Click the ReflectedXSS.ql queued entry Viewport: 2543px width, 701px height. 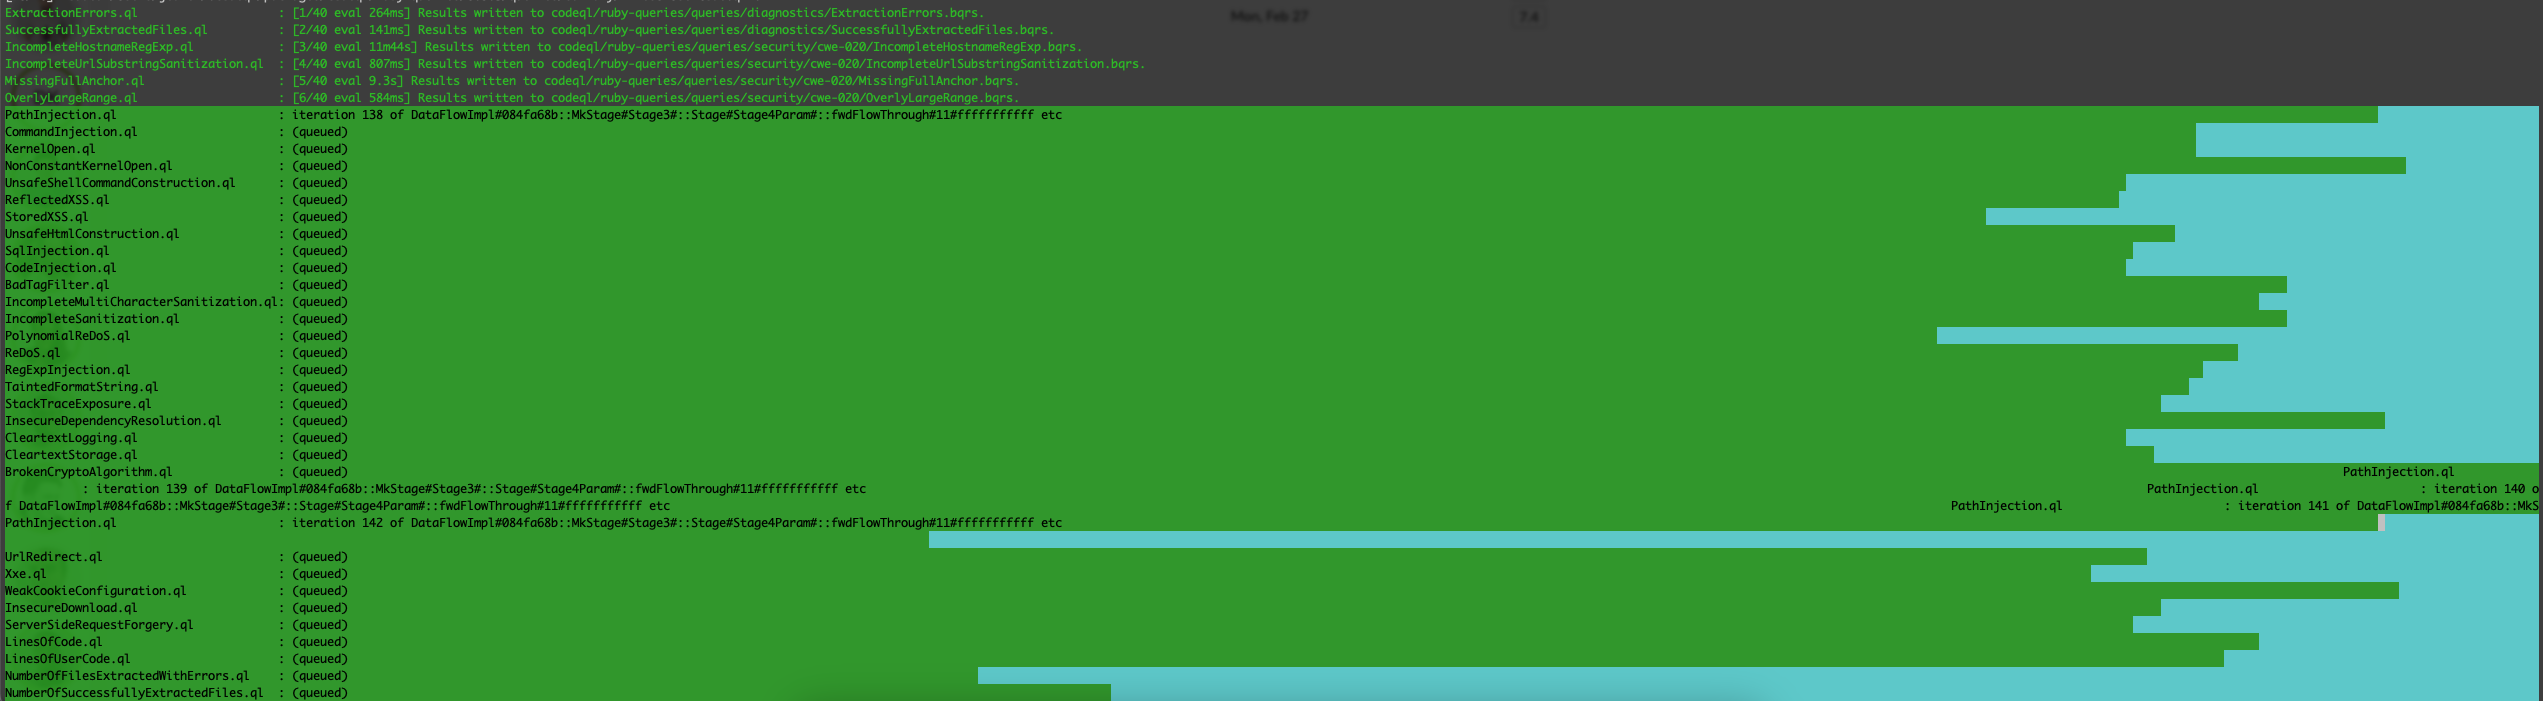click(176, 200)
